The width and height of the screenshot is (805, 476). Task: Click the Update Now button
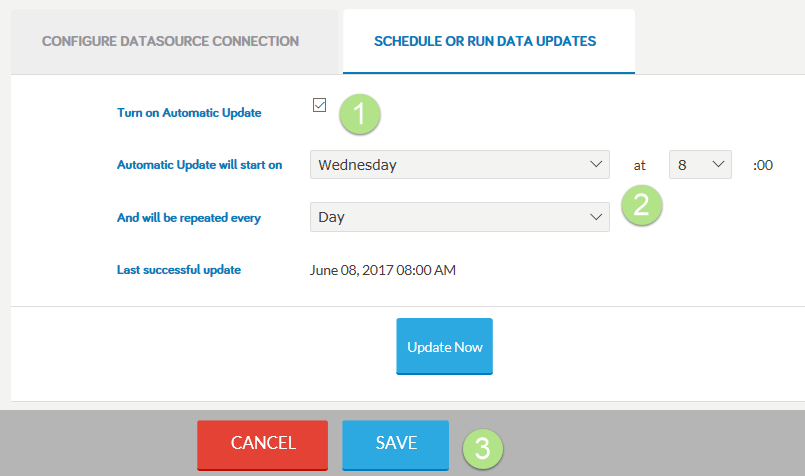(x=445, y=347)
